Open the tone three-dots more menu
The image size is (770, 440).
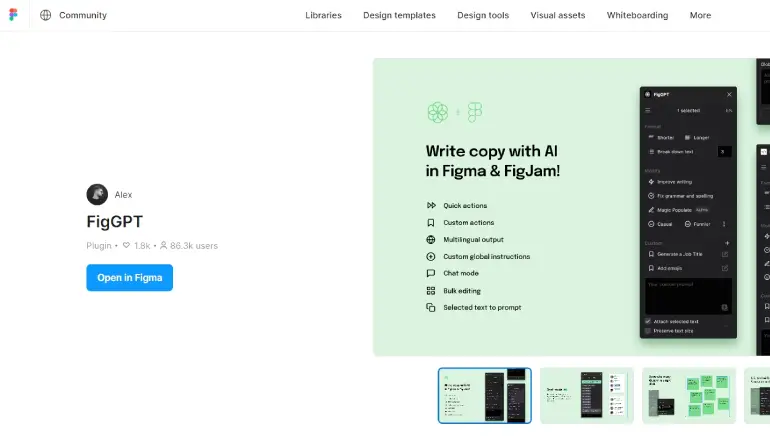coord(724,224)
